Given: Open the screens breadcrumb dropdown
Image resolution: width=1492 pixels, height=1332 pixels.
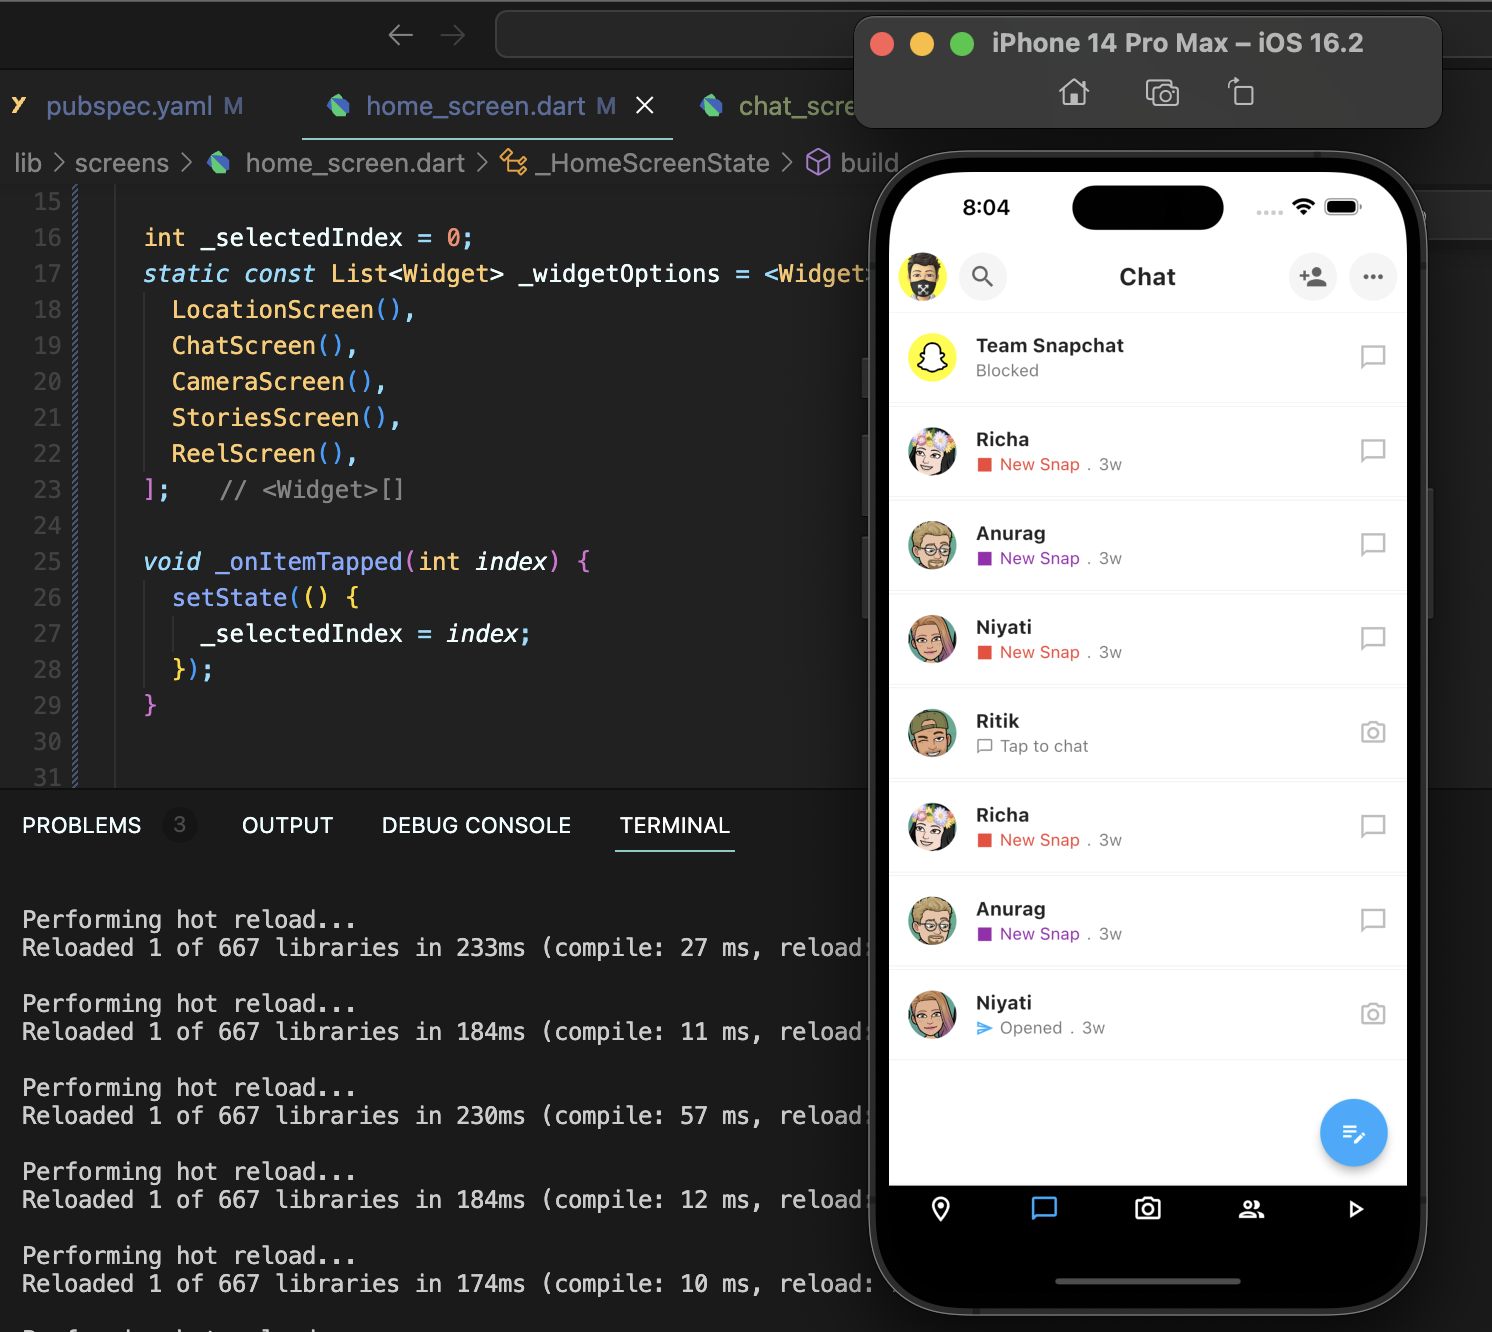Looking at the screenshot, I should tap(121, 162).
